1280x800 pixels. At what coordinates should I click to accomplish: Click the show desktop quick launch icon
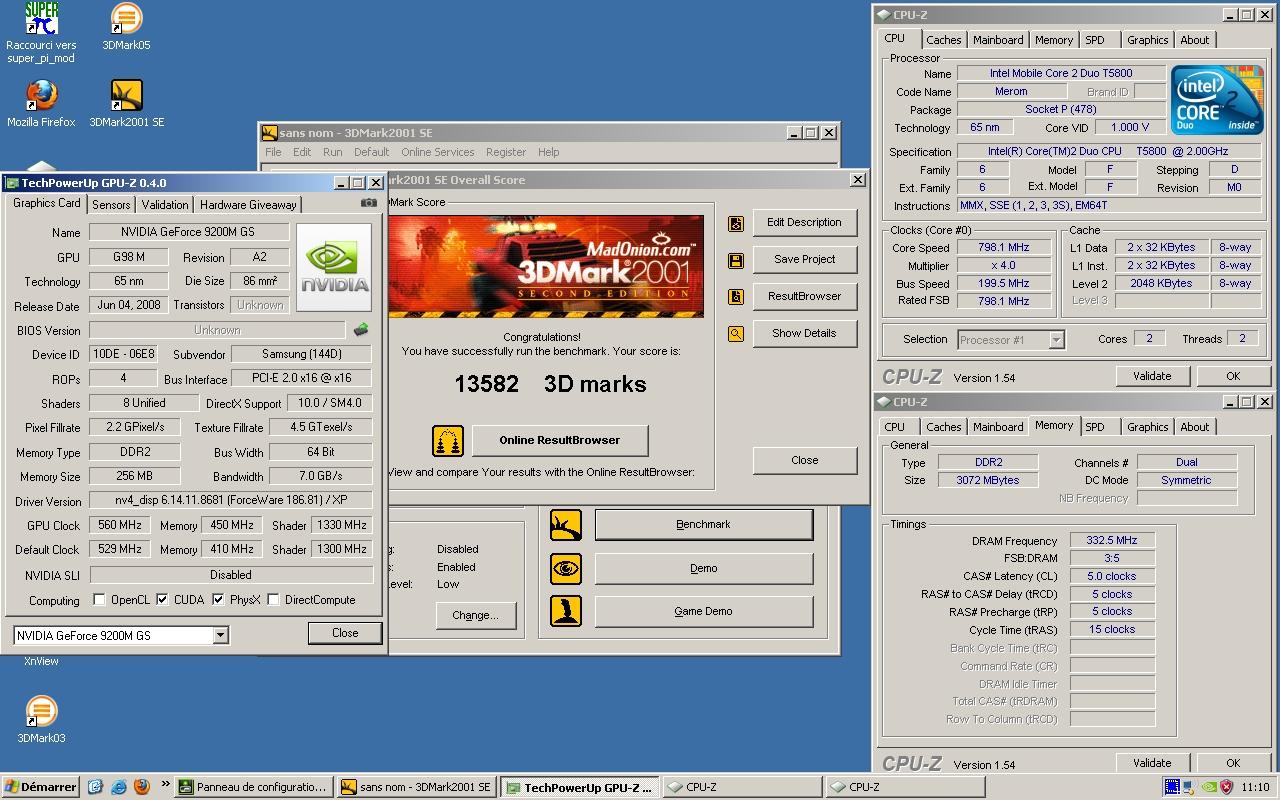[96, 787]
